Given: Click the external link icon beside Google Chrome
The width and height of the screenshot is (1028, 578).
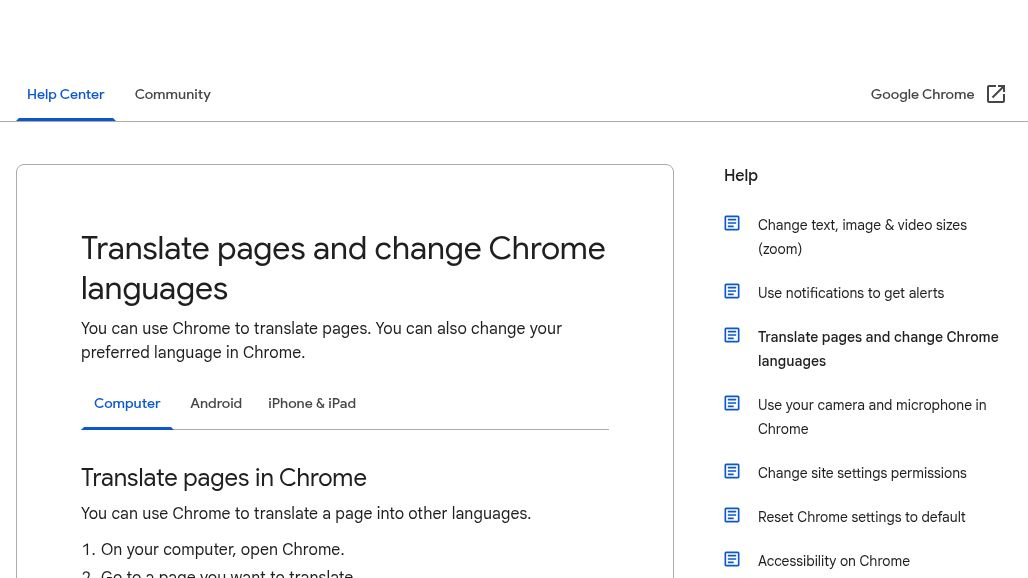Looking at the screenshot, I should [996, 94].
